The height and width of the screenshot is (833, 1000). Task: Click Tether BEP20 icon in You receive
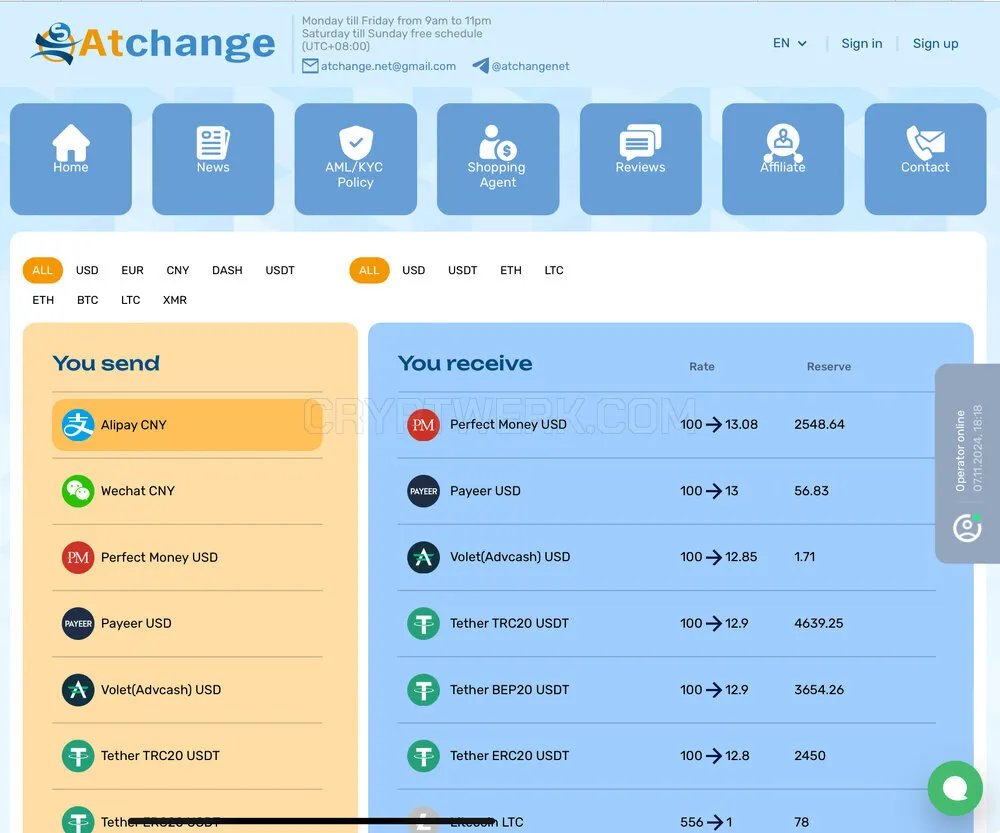pos(423,689)
